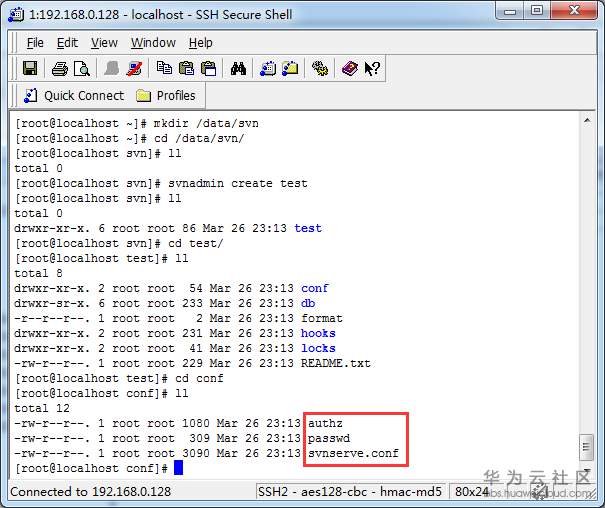Click the Save toolbar icon
This screenshot has height=508, width=605.
point(30,68)
